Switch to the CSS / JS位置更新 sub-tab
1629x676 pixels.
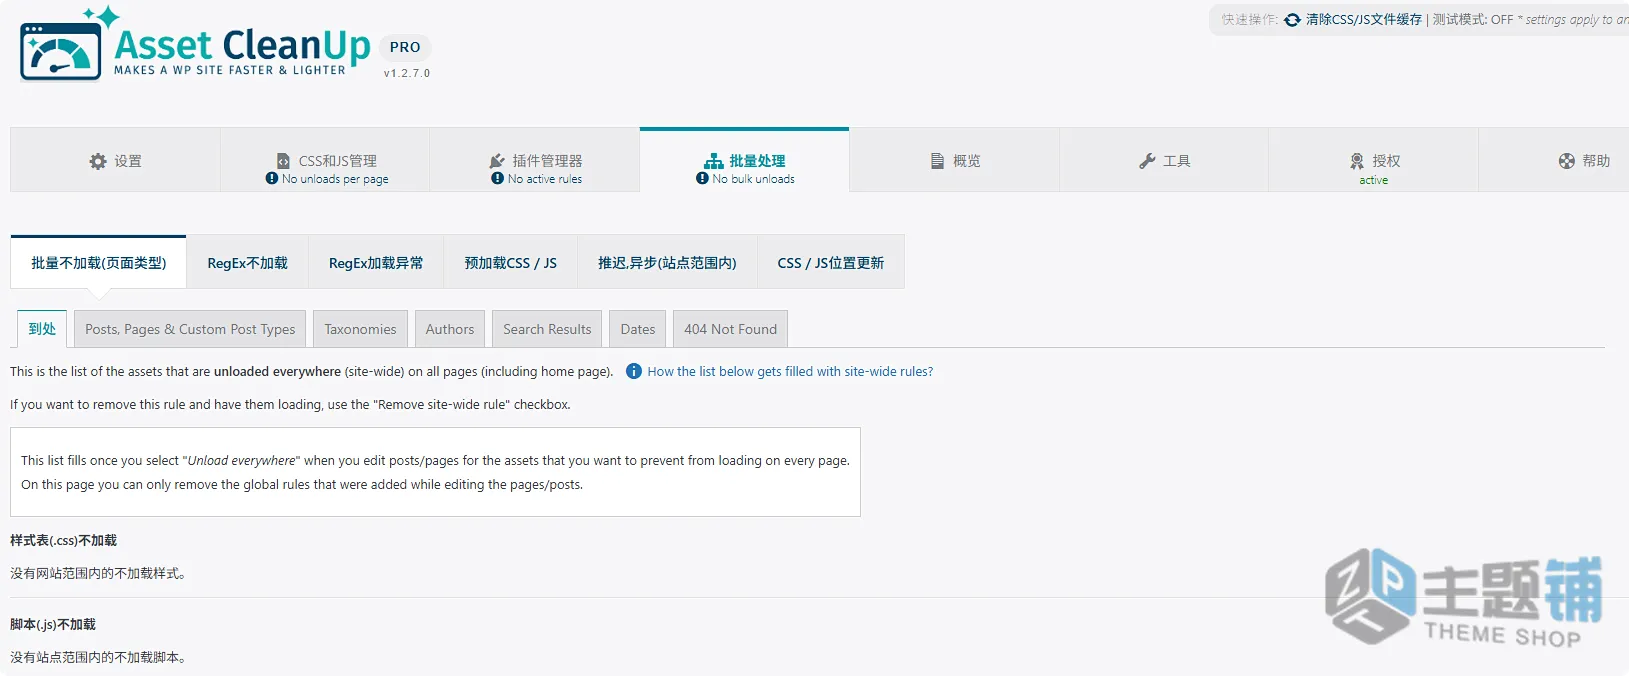pos(831,263)
